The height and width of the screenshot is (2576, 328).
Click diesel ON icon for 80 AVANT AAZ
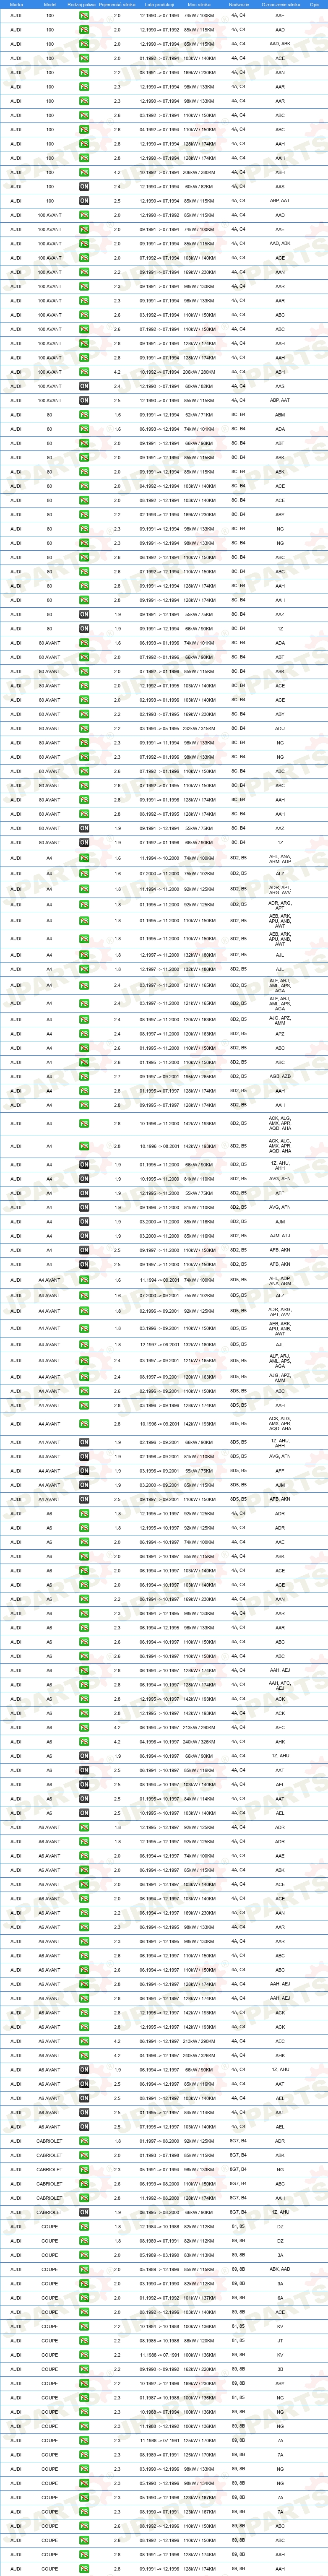coord(84,828)
